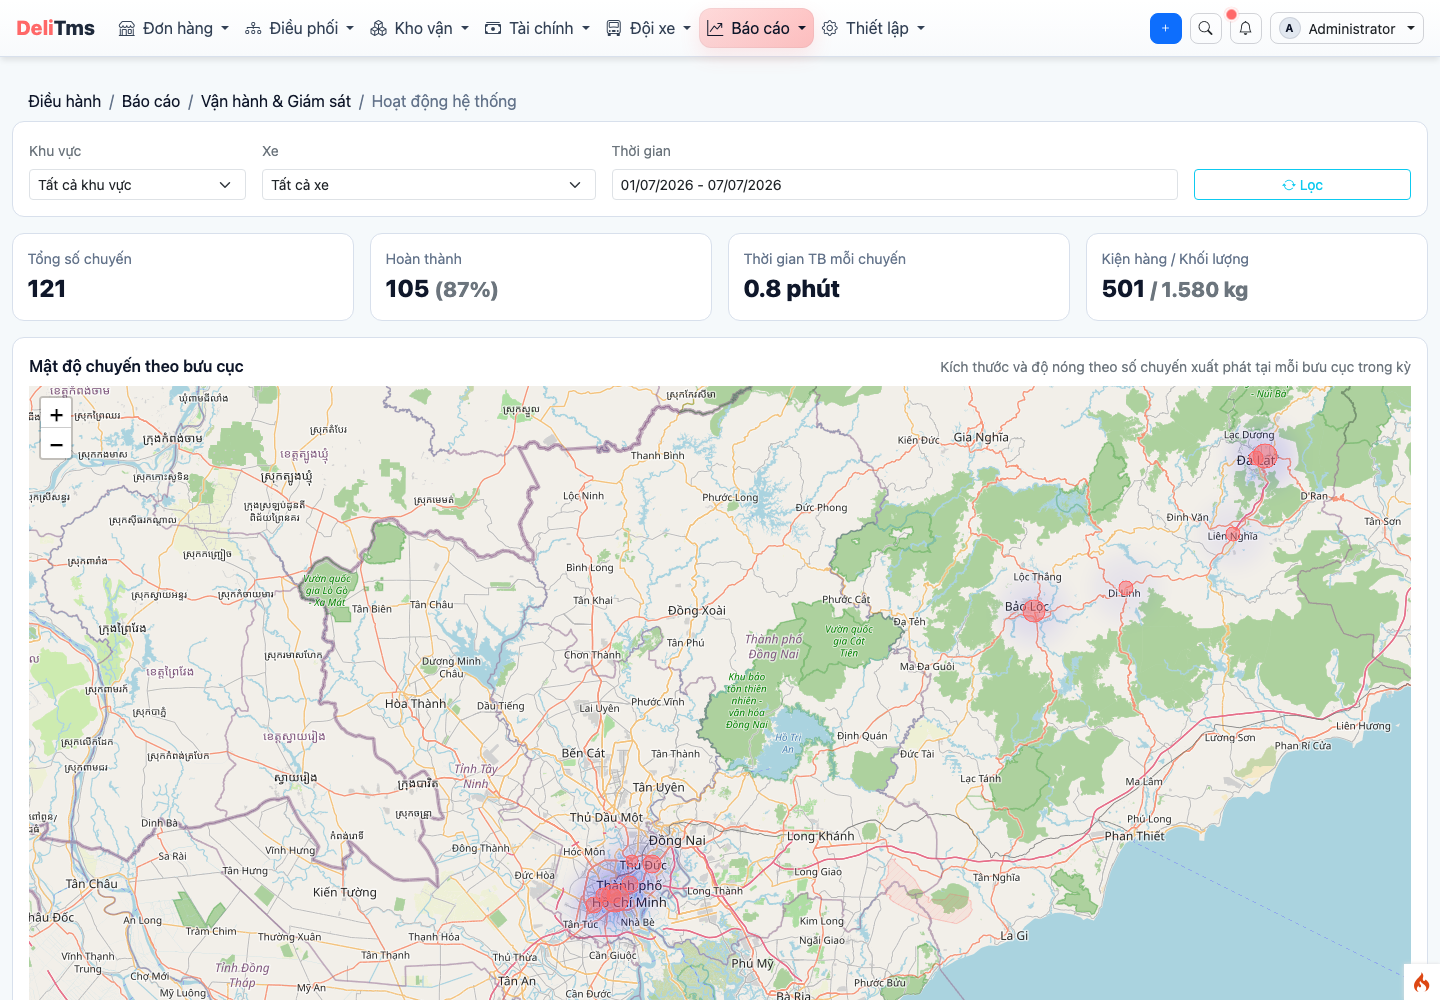Click the Administrator avatar icon
Viewport: 1440px width, 1000px height.
[x=1290, y=28]
